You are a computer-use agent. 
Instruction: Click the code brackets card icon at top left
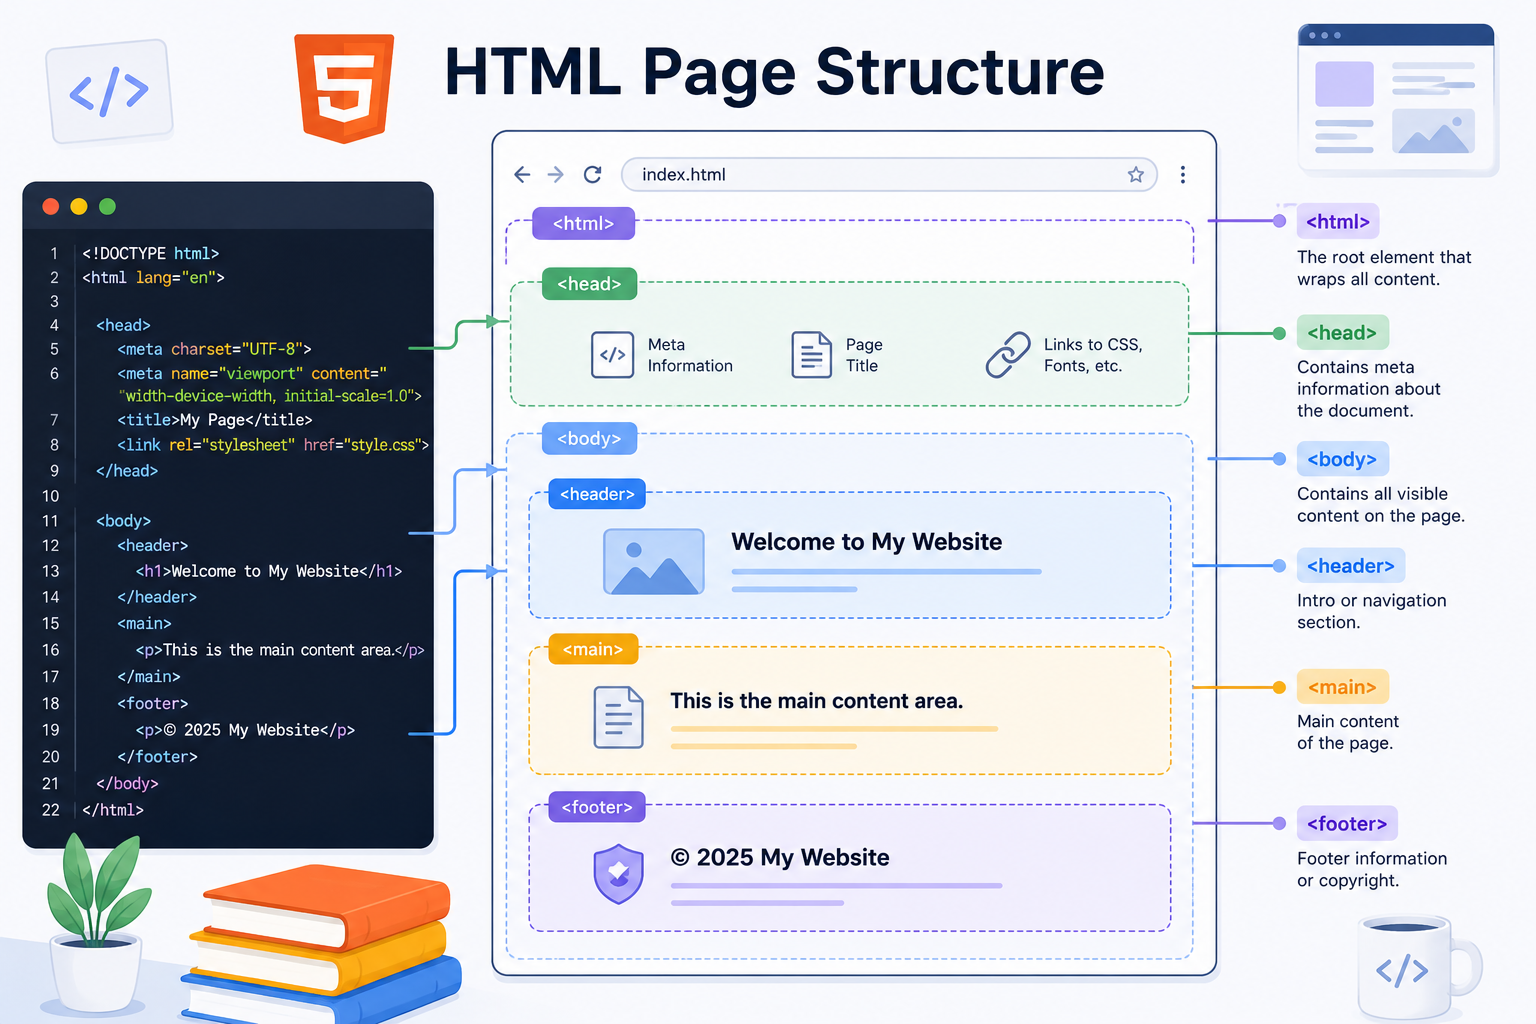click(x=109, y=91)
